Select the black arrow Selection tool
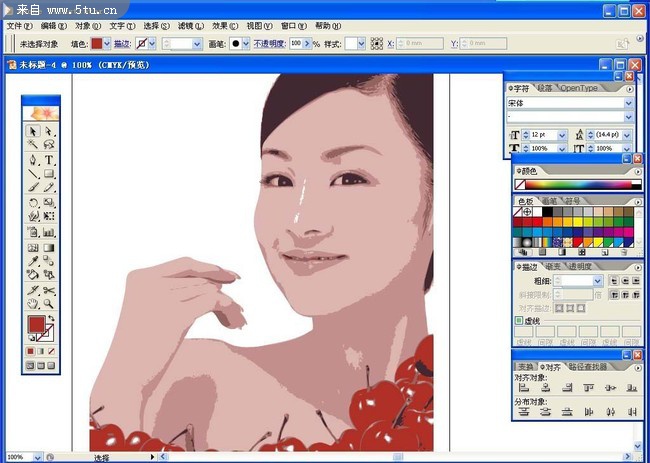650x463 pixels. point(33,131)
